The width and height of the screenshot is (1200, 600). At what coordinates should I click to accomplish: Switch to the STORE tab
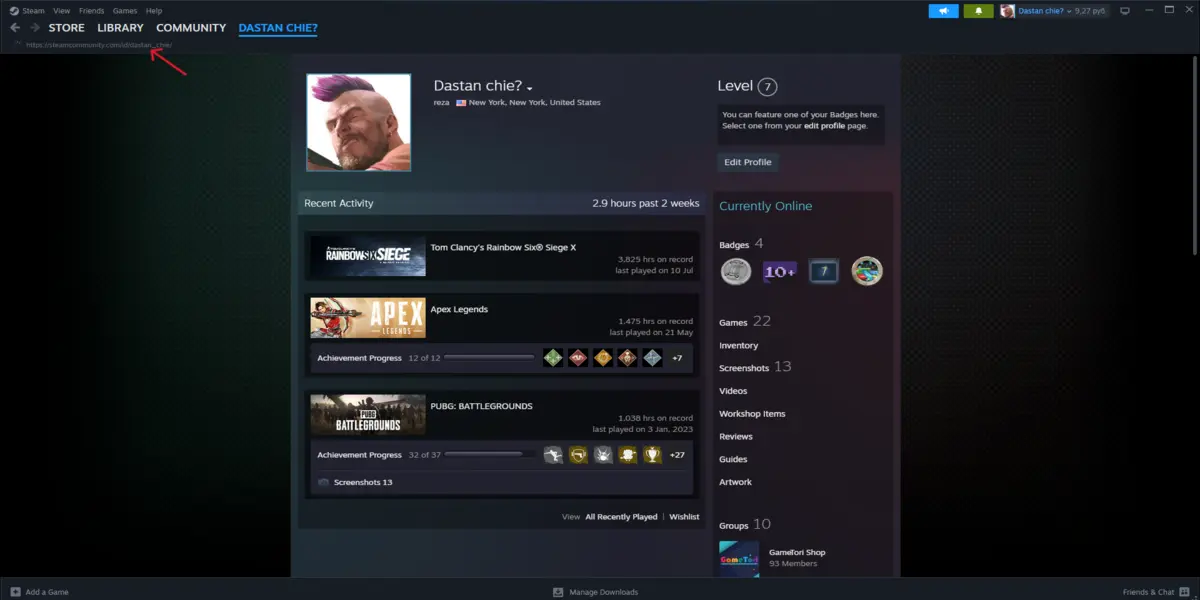[x=67, y=28]
